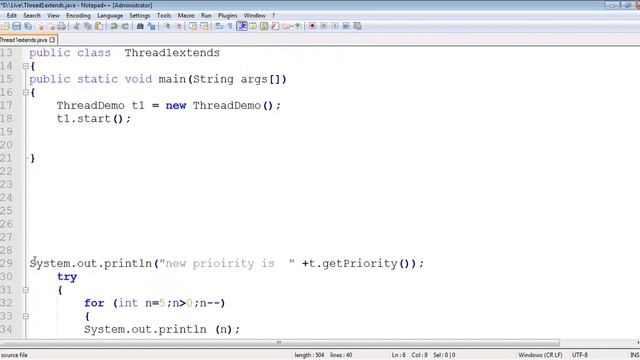The width and height of the screenshot is (640, 360).
Task: Click 'for (int n=5;n>0;n--)' on line 32
Action: coord(155,303)
